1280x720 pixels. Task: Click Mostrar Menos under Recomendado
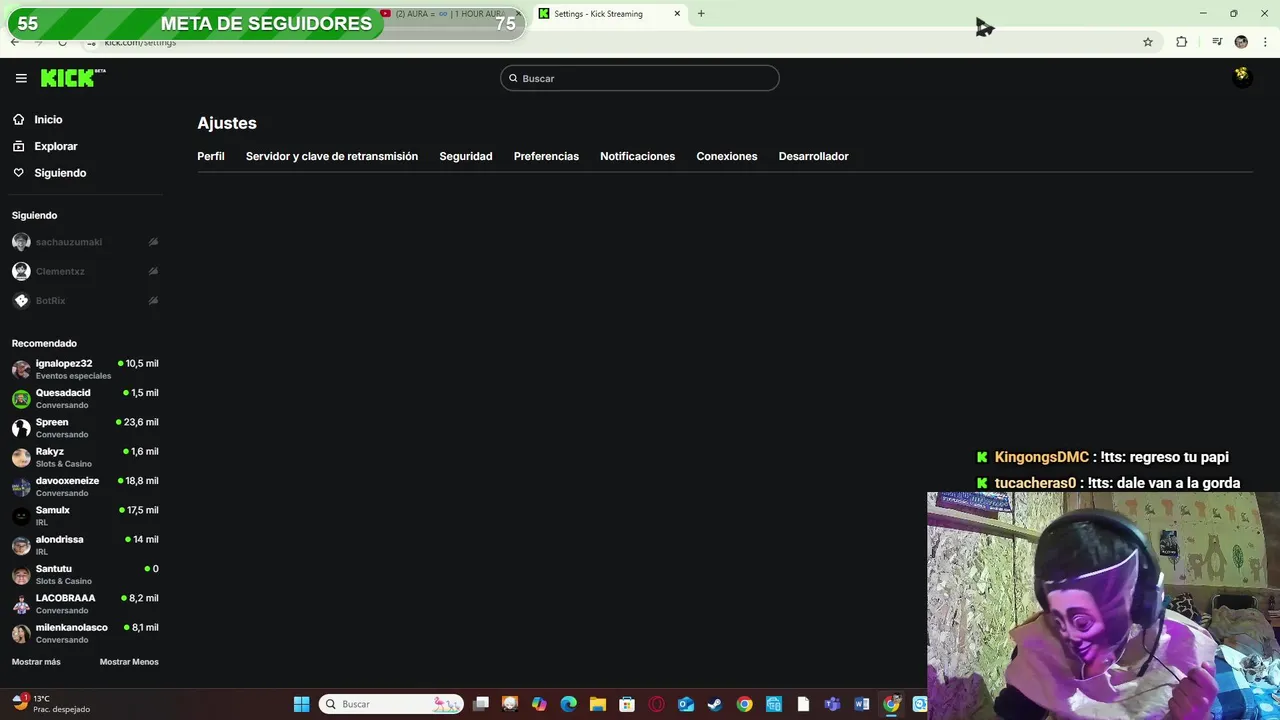[129, 662]
